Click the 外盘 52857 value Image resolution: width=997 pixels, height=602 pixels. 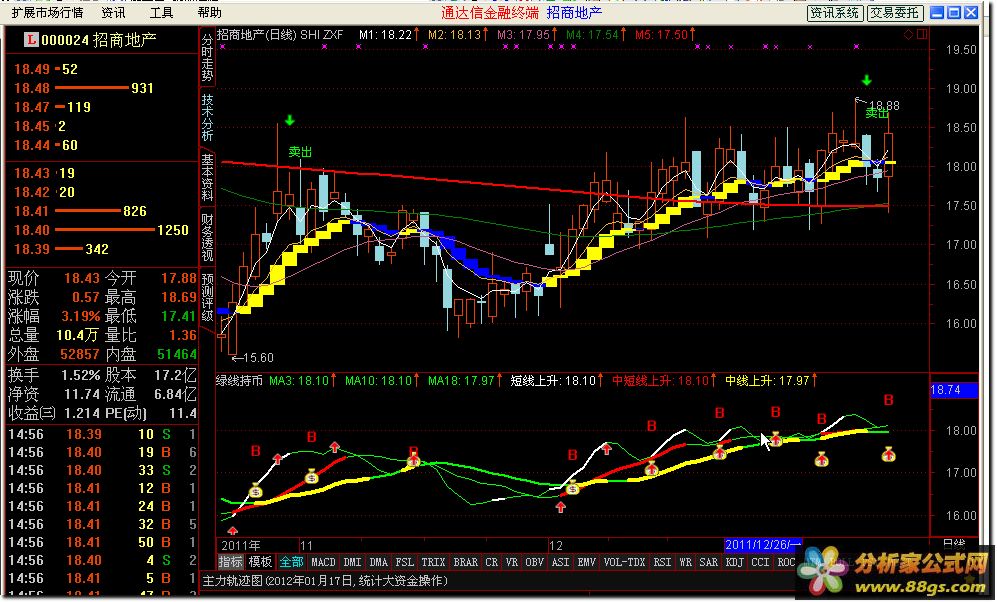pos(79,354)
